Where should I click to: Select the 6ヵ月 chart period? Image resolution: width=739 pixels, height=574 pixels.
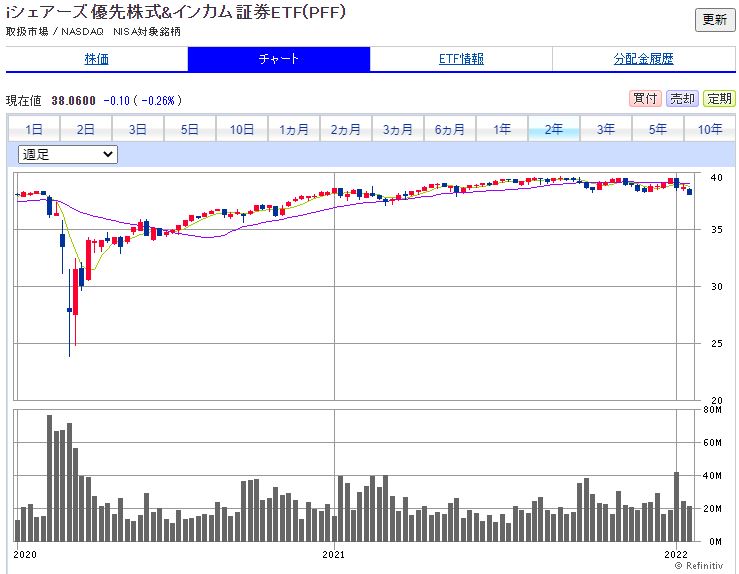pyautogui.click(x=450, y=129)
